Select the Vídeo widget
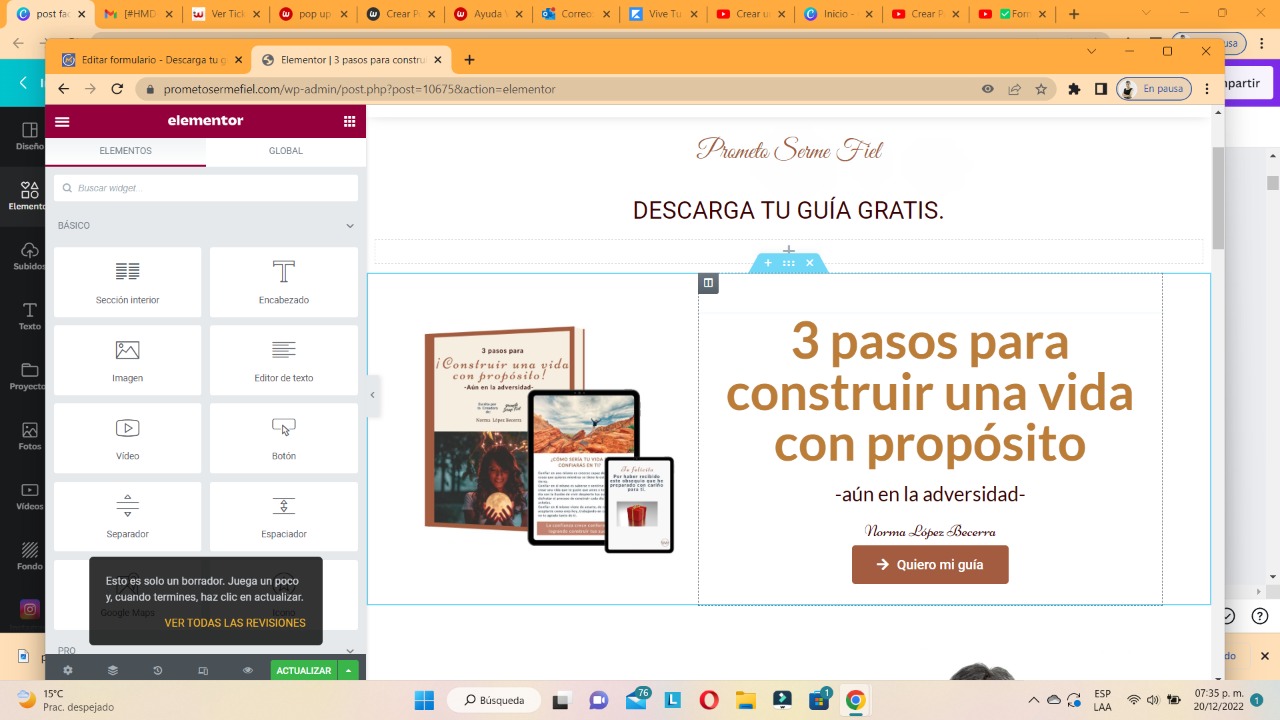The image size is (1280, 720). [127, 438]
